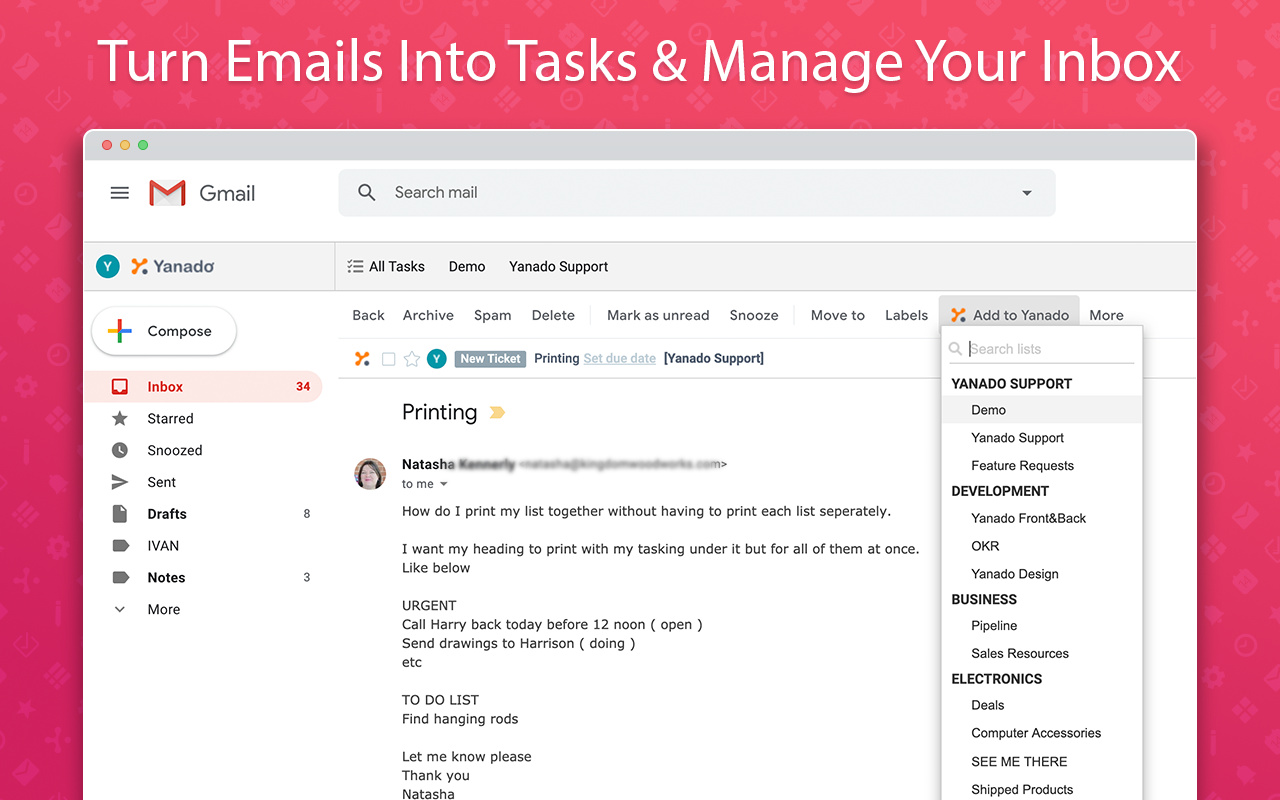
Task: Click the All Tasks checklist icon
Action: pos(355,266)
